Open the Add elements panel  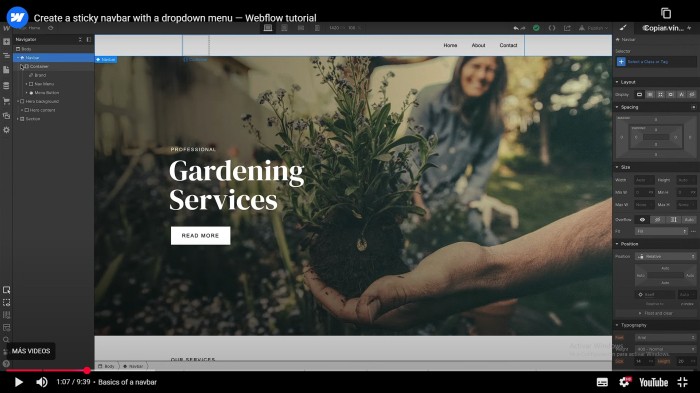click(x=6, y=42)
